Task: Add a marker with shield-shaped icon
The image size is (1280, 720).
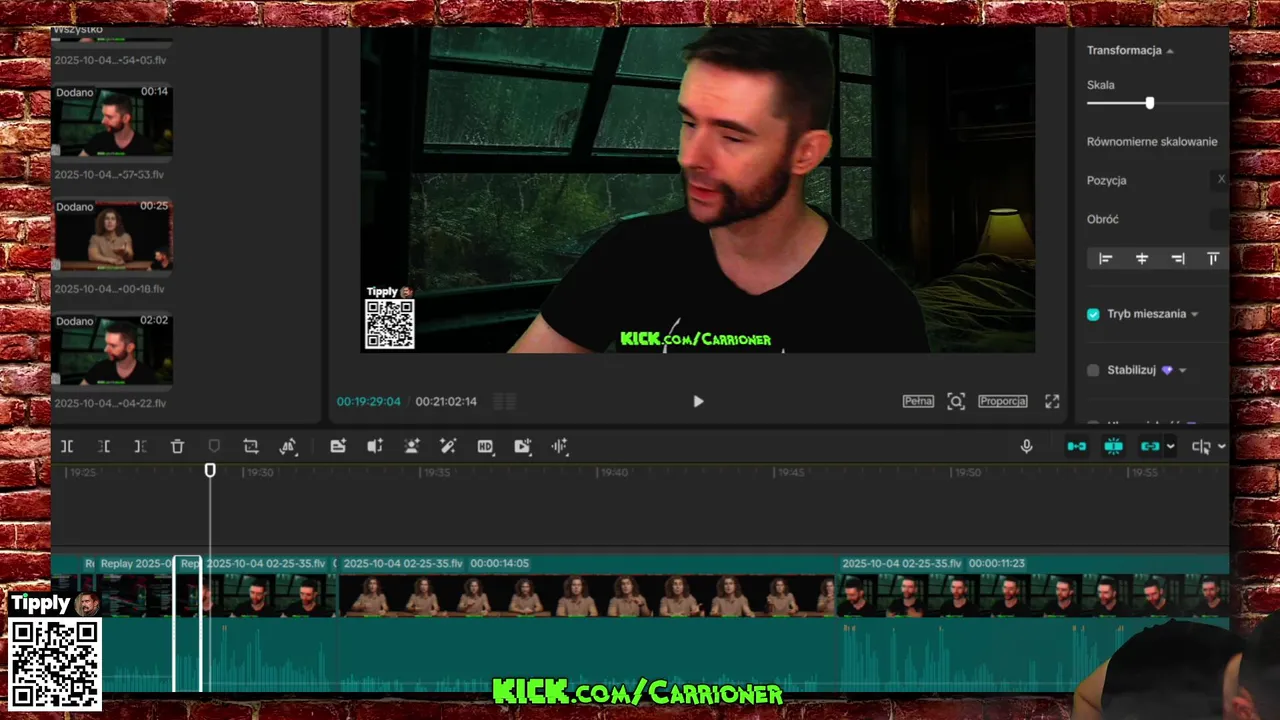Action: 213,447
